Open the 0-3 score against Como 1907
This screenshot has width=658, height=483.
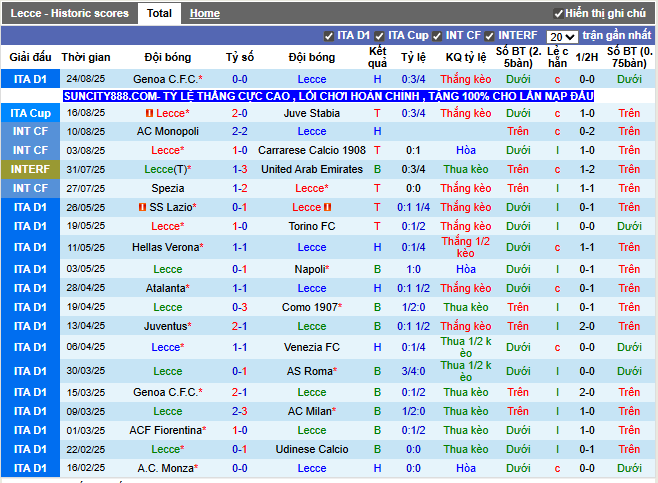(240, 307)
